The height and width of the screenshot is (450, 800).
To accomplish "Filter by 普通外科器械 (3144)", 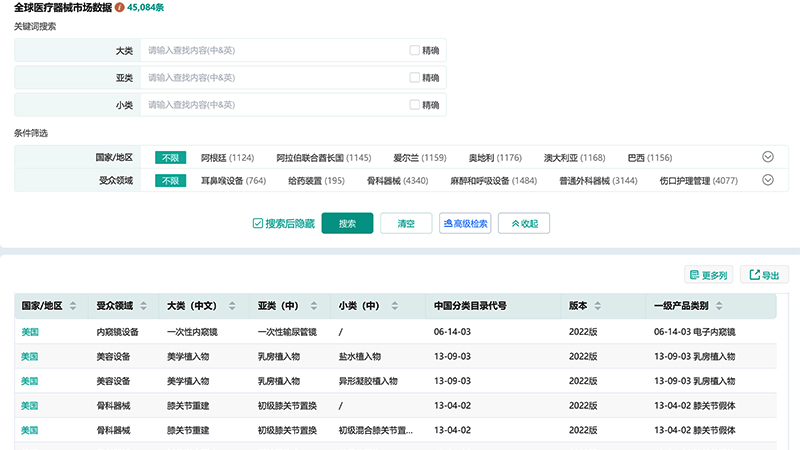I will [x=598, y=181].
